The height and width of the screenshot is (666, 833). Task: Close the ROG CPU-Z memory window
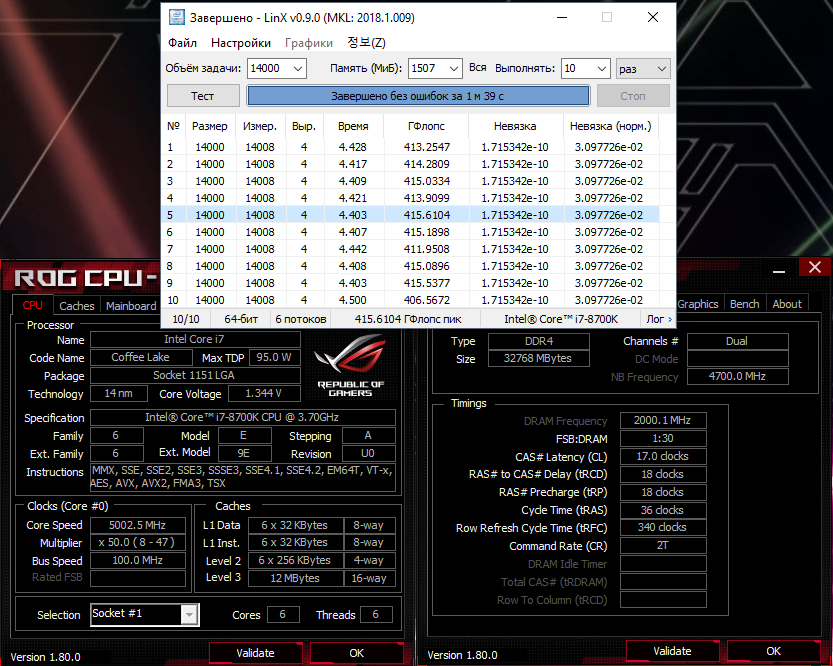pyautogui.click(x=814, y=267)
